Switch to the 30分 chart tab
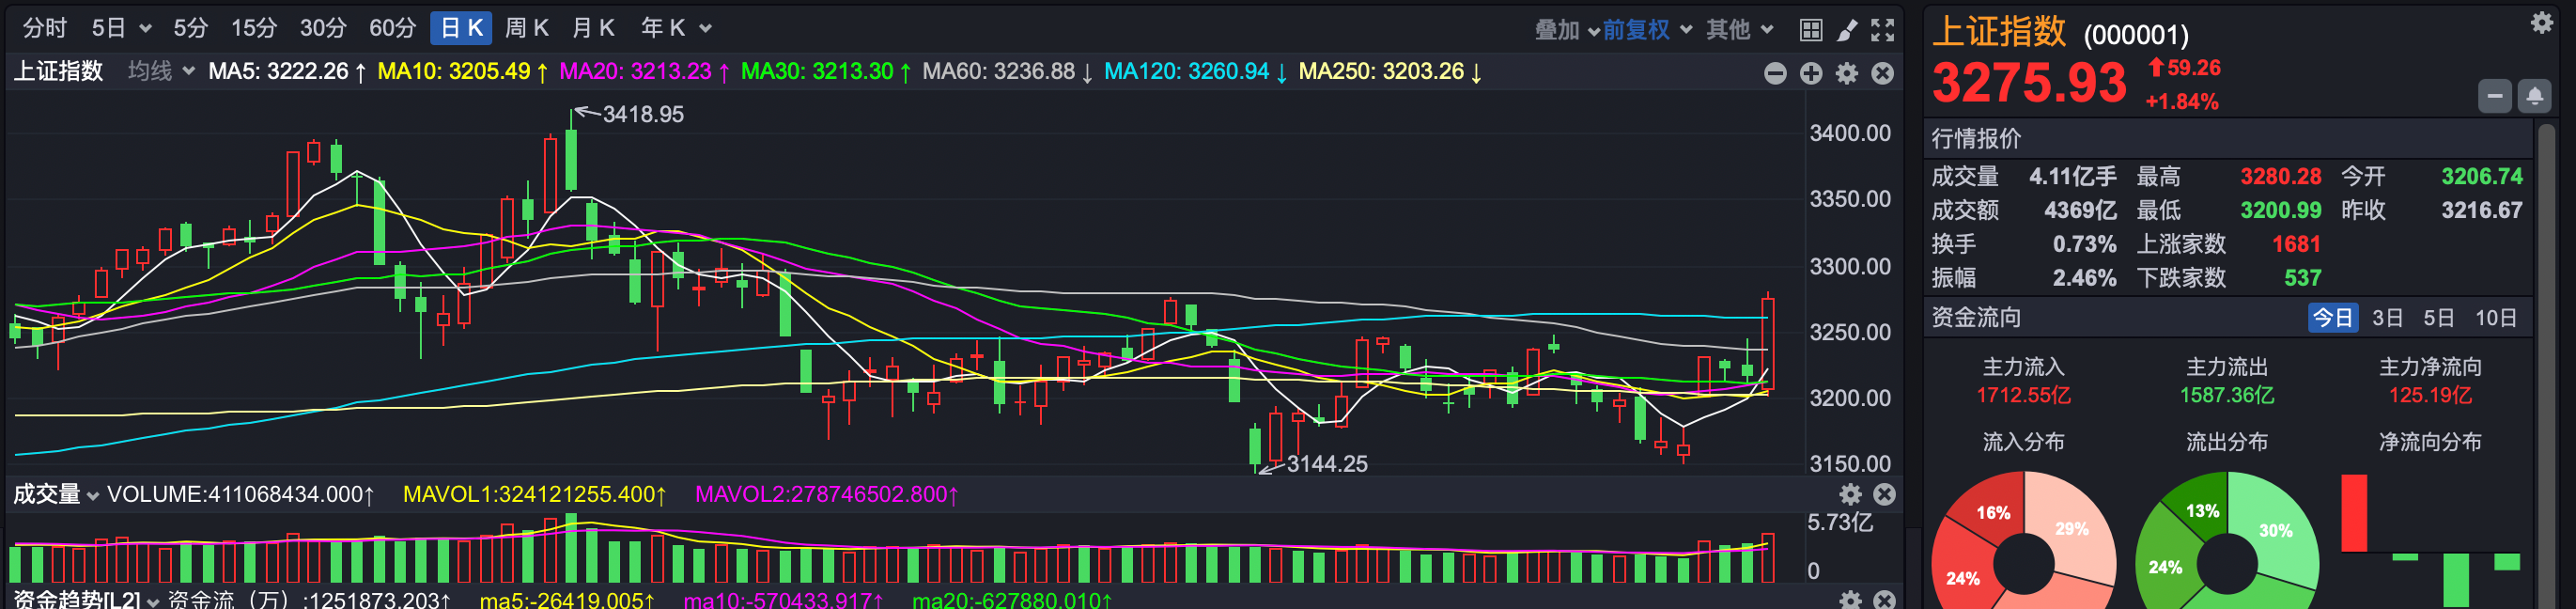 [323, 28]
